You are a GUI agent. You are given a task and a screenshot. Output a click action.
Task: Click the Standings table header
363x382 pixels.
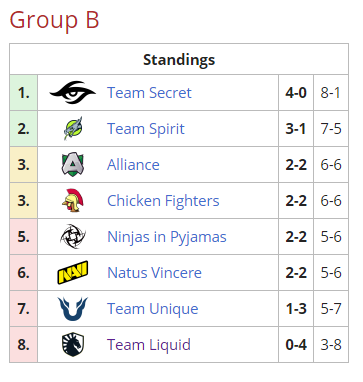179,59
